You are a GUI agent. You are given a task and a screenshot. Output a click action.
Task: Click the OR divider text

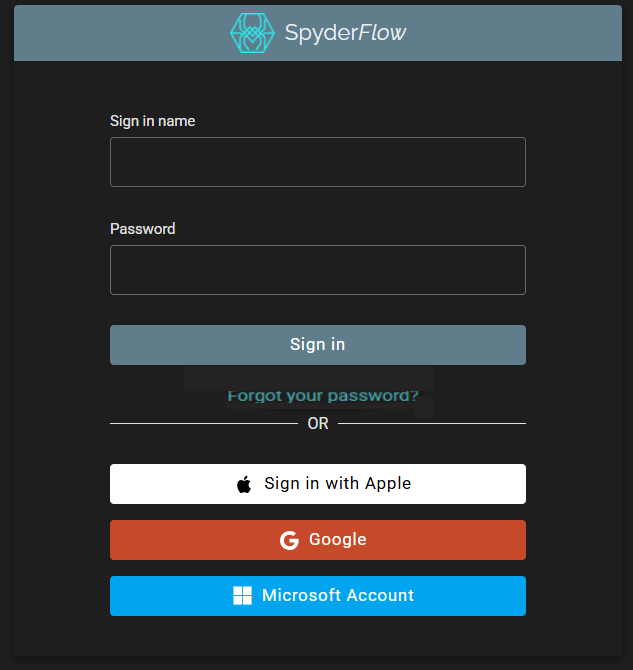tap(318, 424)
